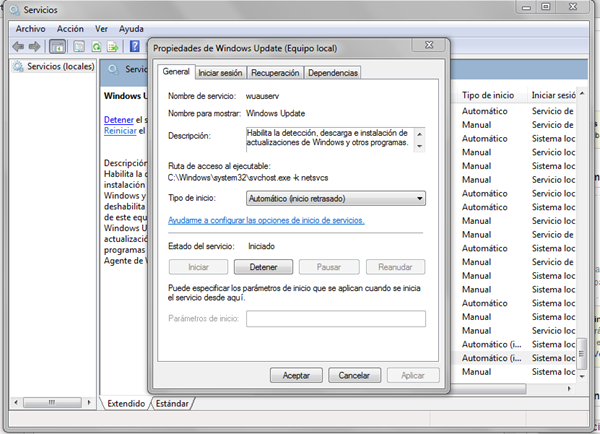Open the Properties toolbar icon
The image size is (600, 434).
pyautogui.click(x=79, y=47)
